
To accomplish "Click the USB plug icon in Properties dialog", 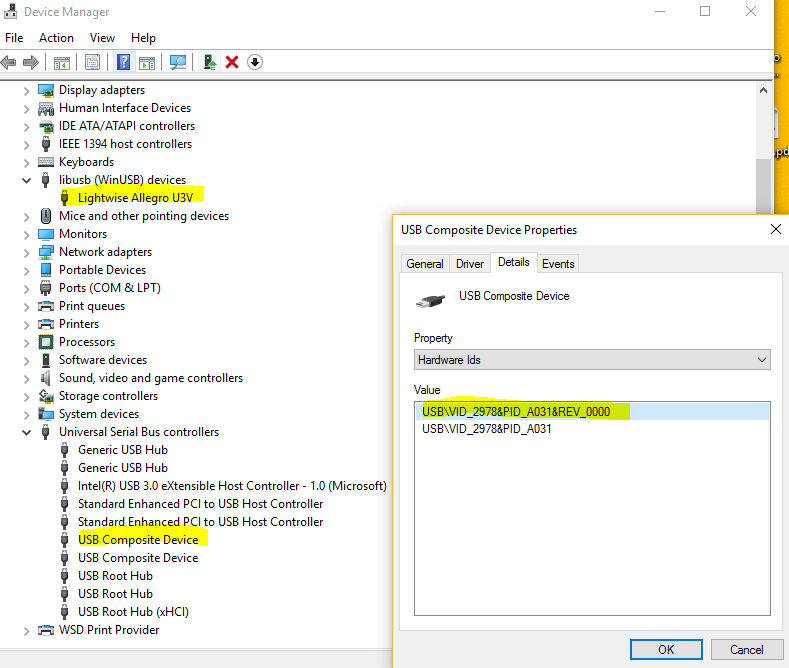I will [430, 301].
